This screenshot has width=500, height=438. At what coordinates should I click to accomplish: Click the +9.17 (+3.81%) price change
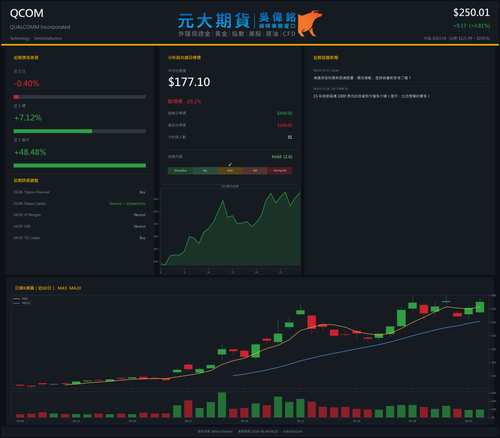coord(471,26)
